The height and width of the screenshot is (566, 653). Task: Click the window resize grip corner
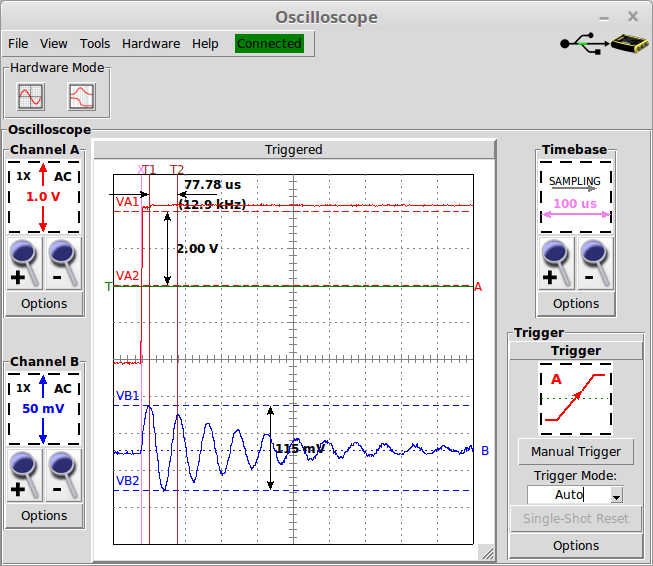[x=487, y=553]
